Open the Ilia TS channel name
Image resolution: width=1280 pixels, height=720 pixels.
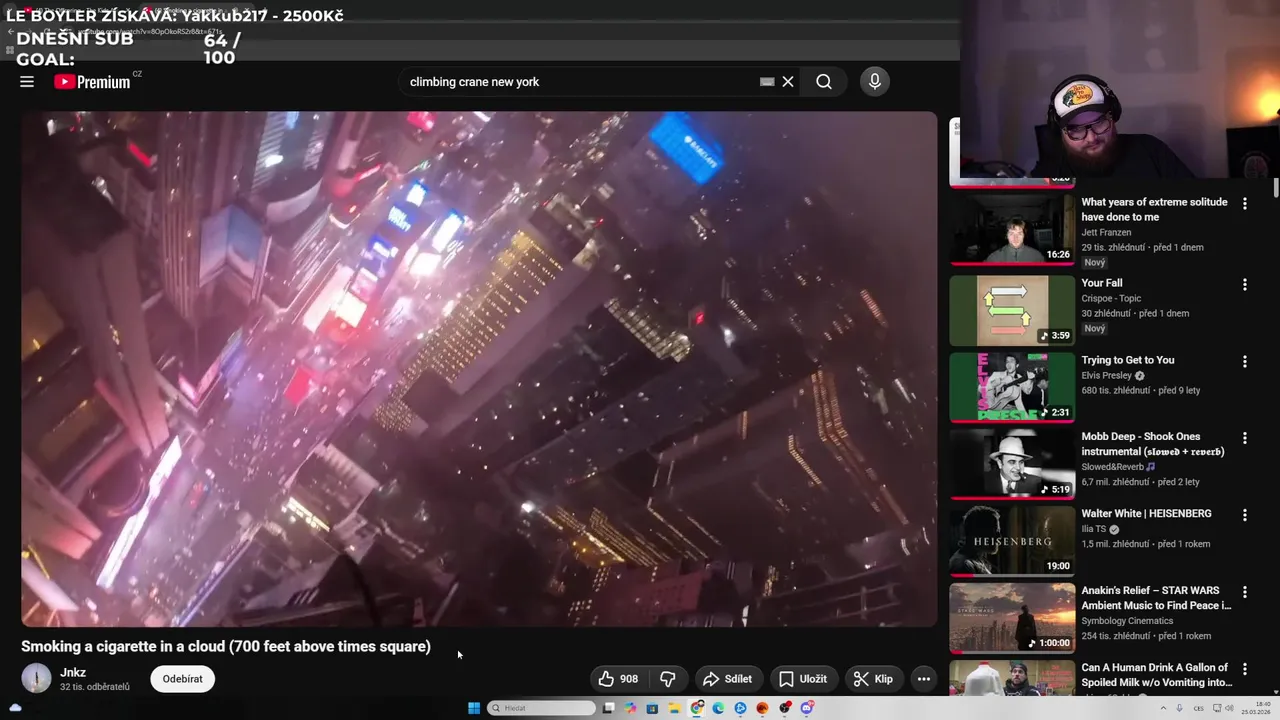(1093, 530)
